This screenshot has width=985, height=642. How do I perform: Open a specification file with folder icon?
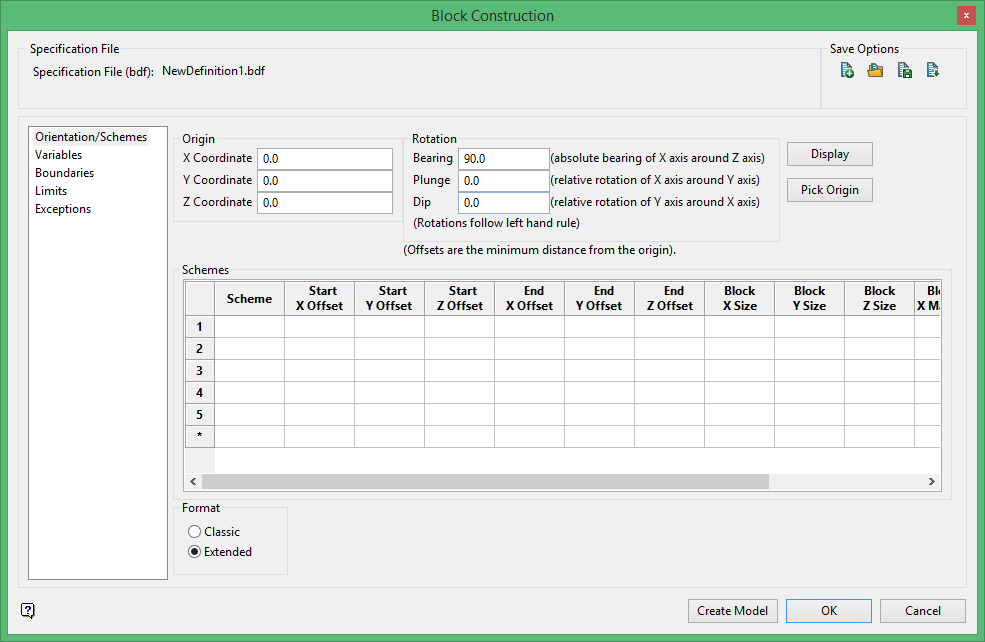875,71
